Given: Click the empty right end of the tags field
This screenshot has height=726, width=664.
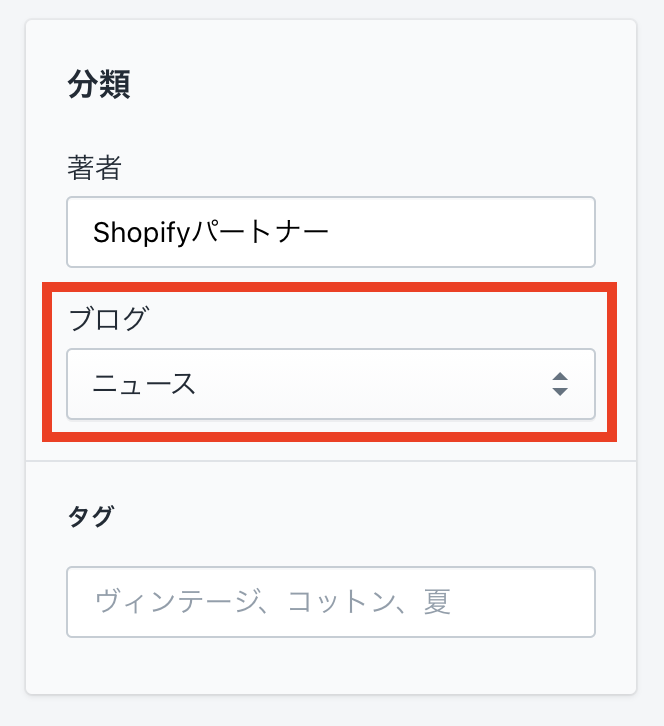Looking at the screenshot, I should click(530, 602).
